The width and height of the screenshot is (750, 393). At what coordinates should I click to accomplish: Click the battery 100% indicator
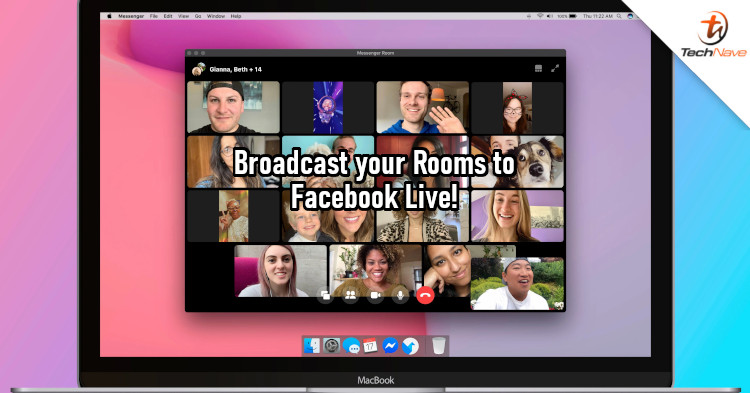point(567,16)
